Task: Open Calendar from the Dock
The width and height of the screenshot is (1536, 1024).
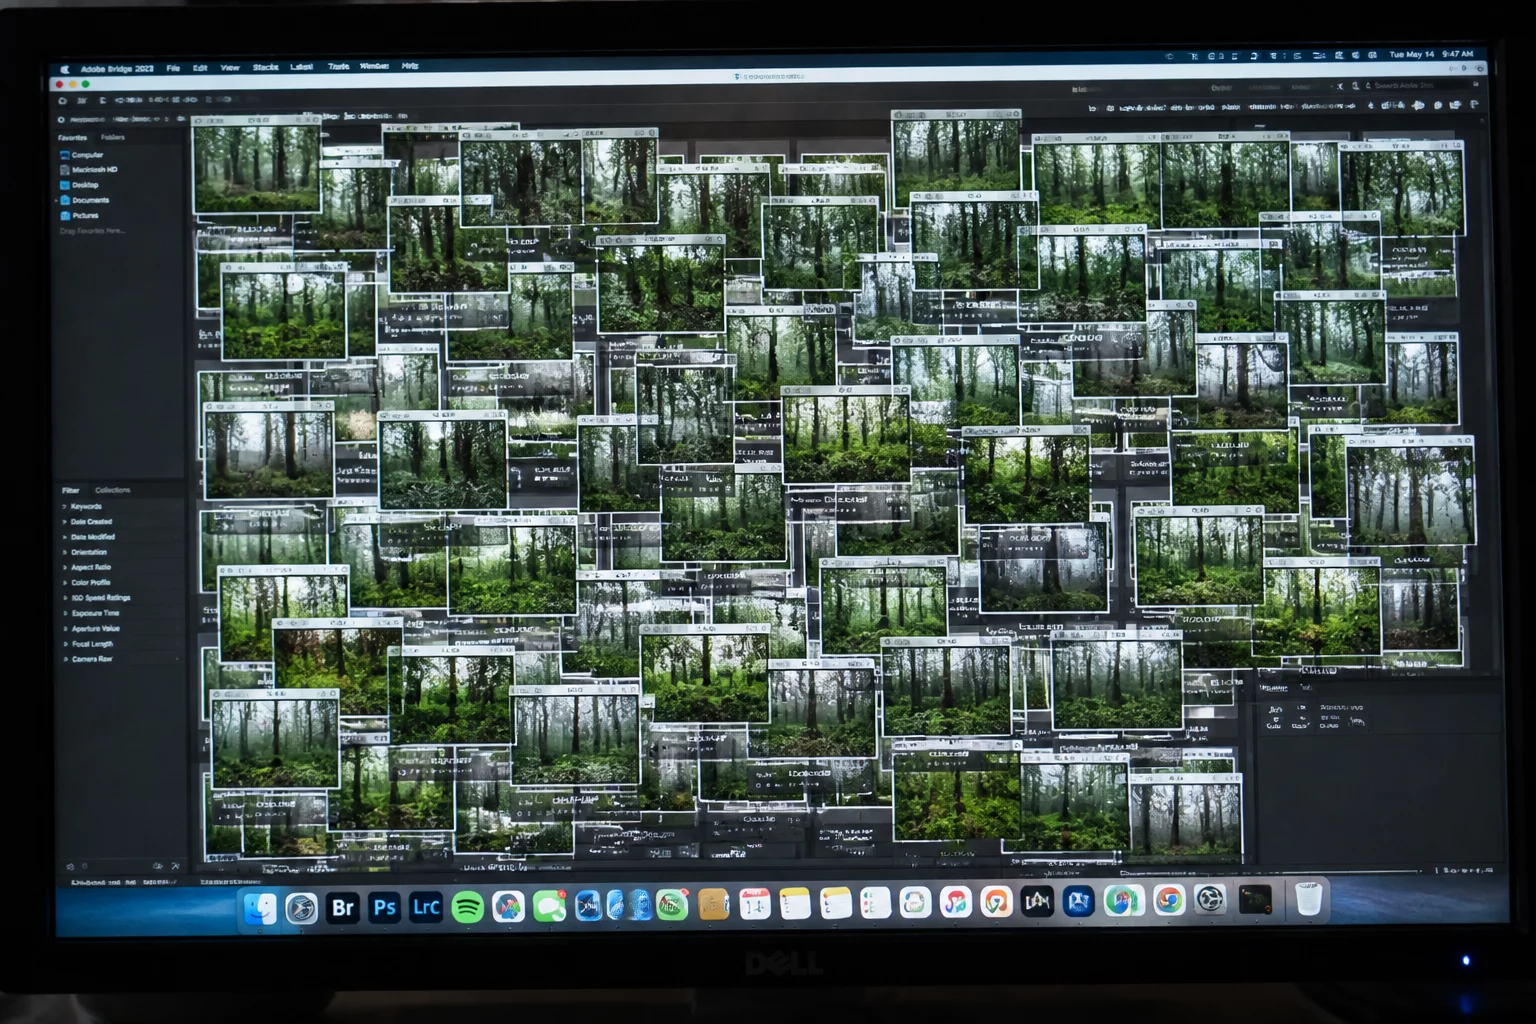Action: click(x=755, y=905)
